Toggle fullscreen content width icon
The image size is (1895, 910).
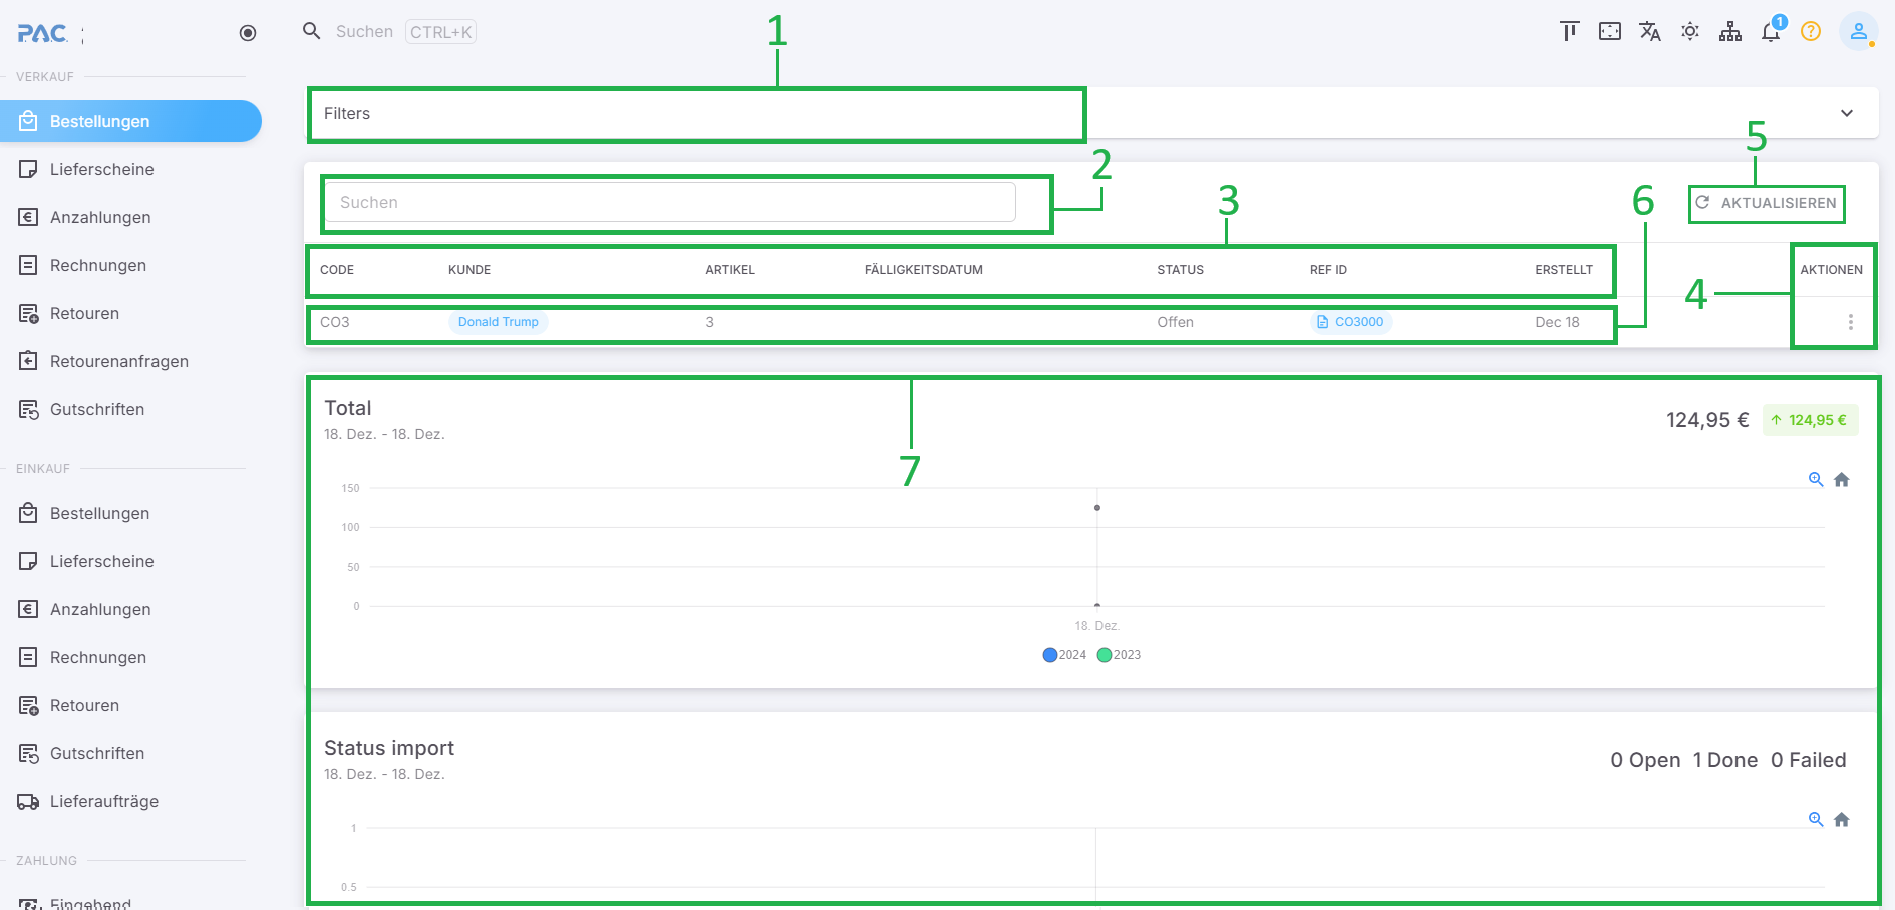[1610, 32]
